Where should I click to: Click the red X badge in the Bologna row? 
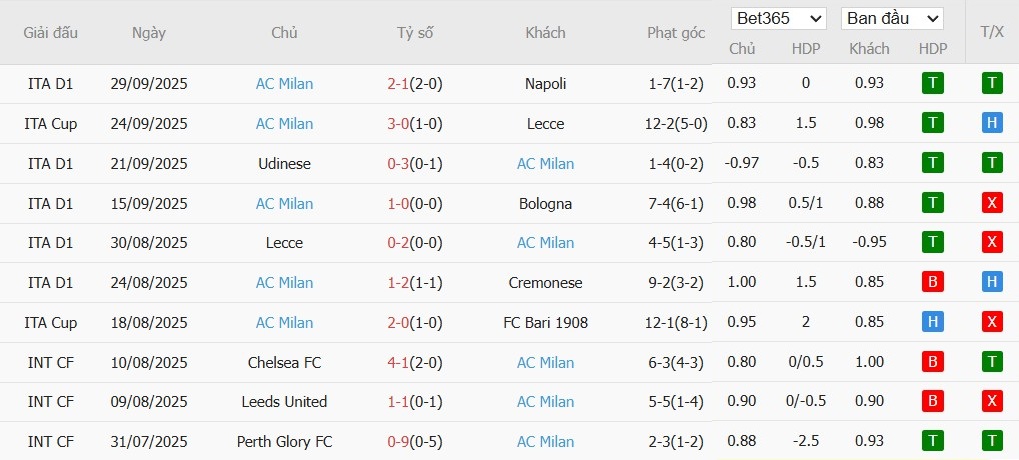point(992,203)
